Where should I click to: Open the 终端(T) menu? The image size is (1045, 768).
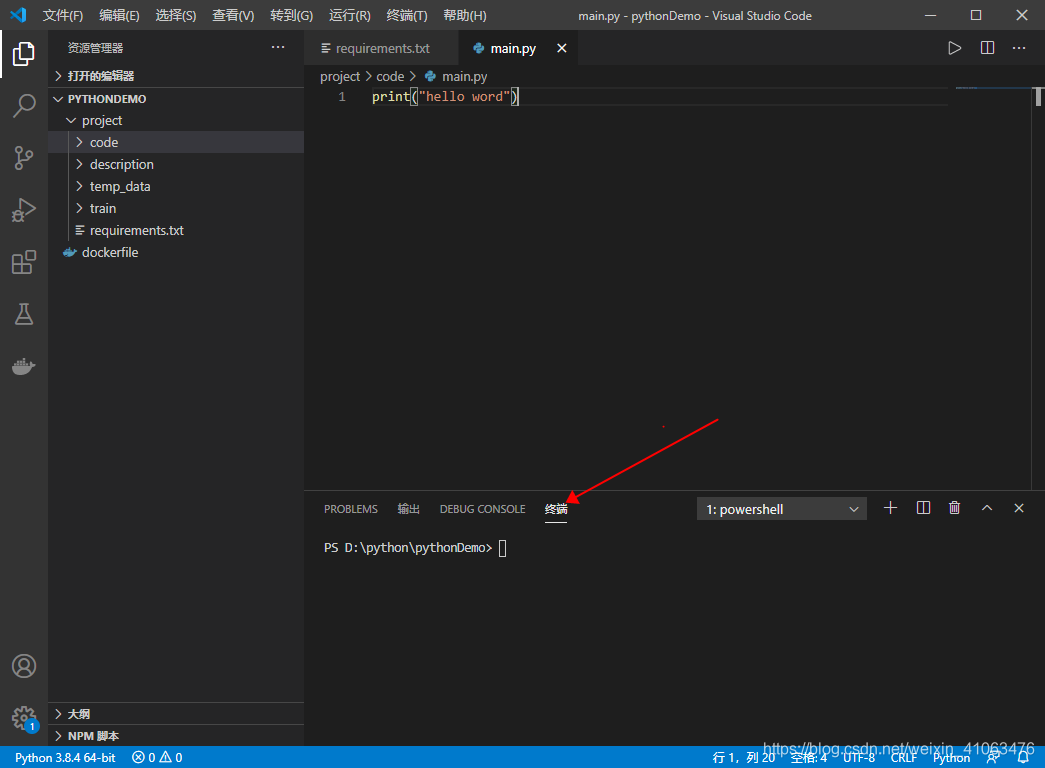click(x=407, y=15)
